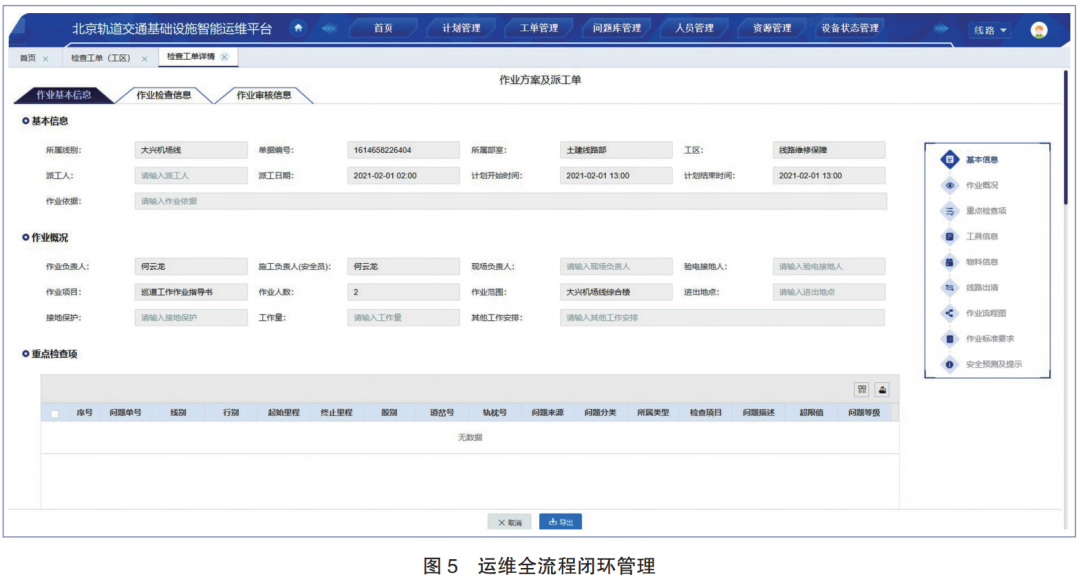Click the 安全预测及提示 info icon
1080x579 pixels.
[948, 362]
